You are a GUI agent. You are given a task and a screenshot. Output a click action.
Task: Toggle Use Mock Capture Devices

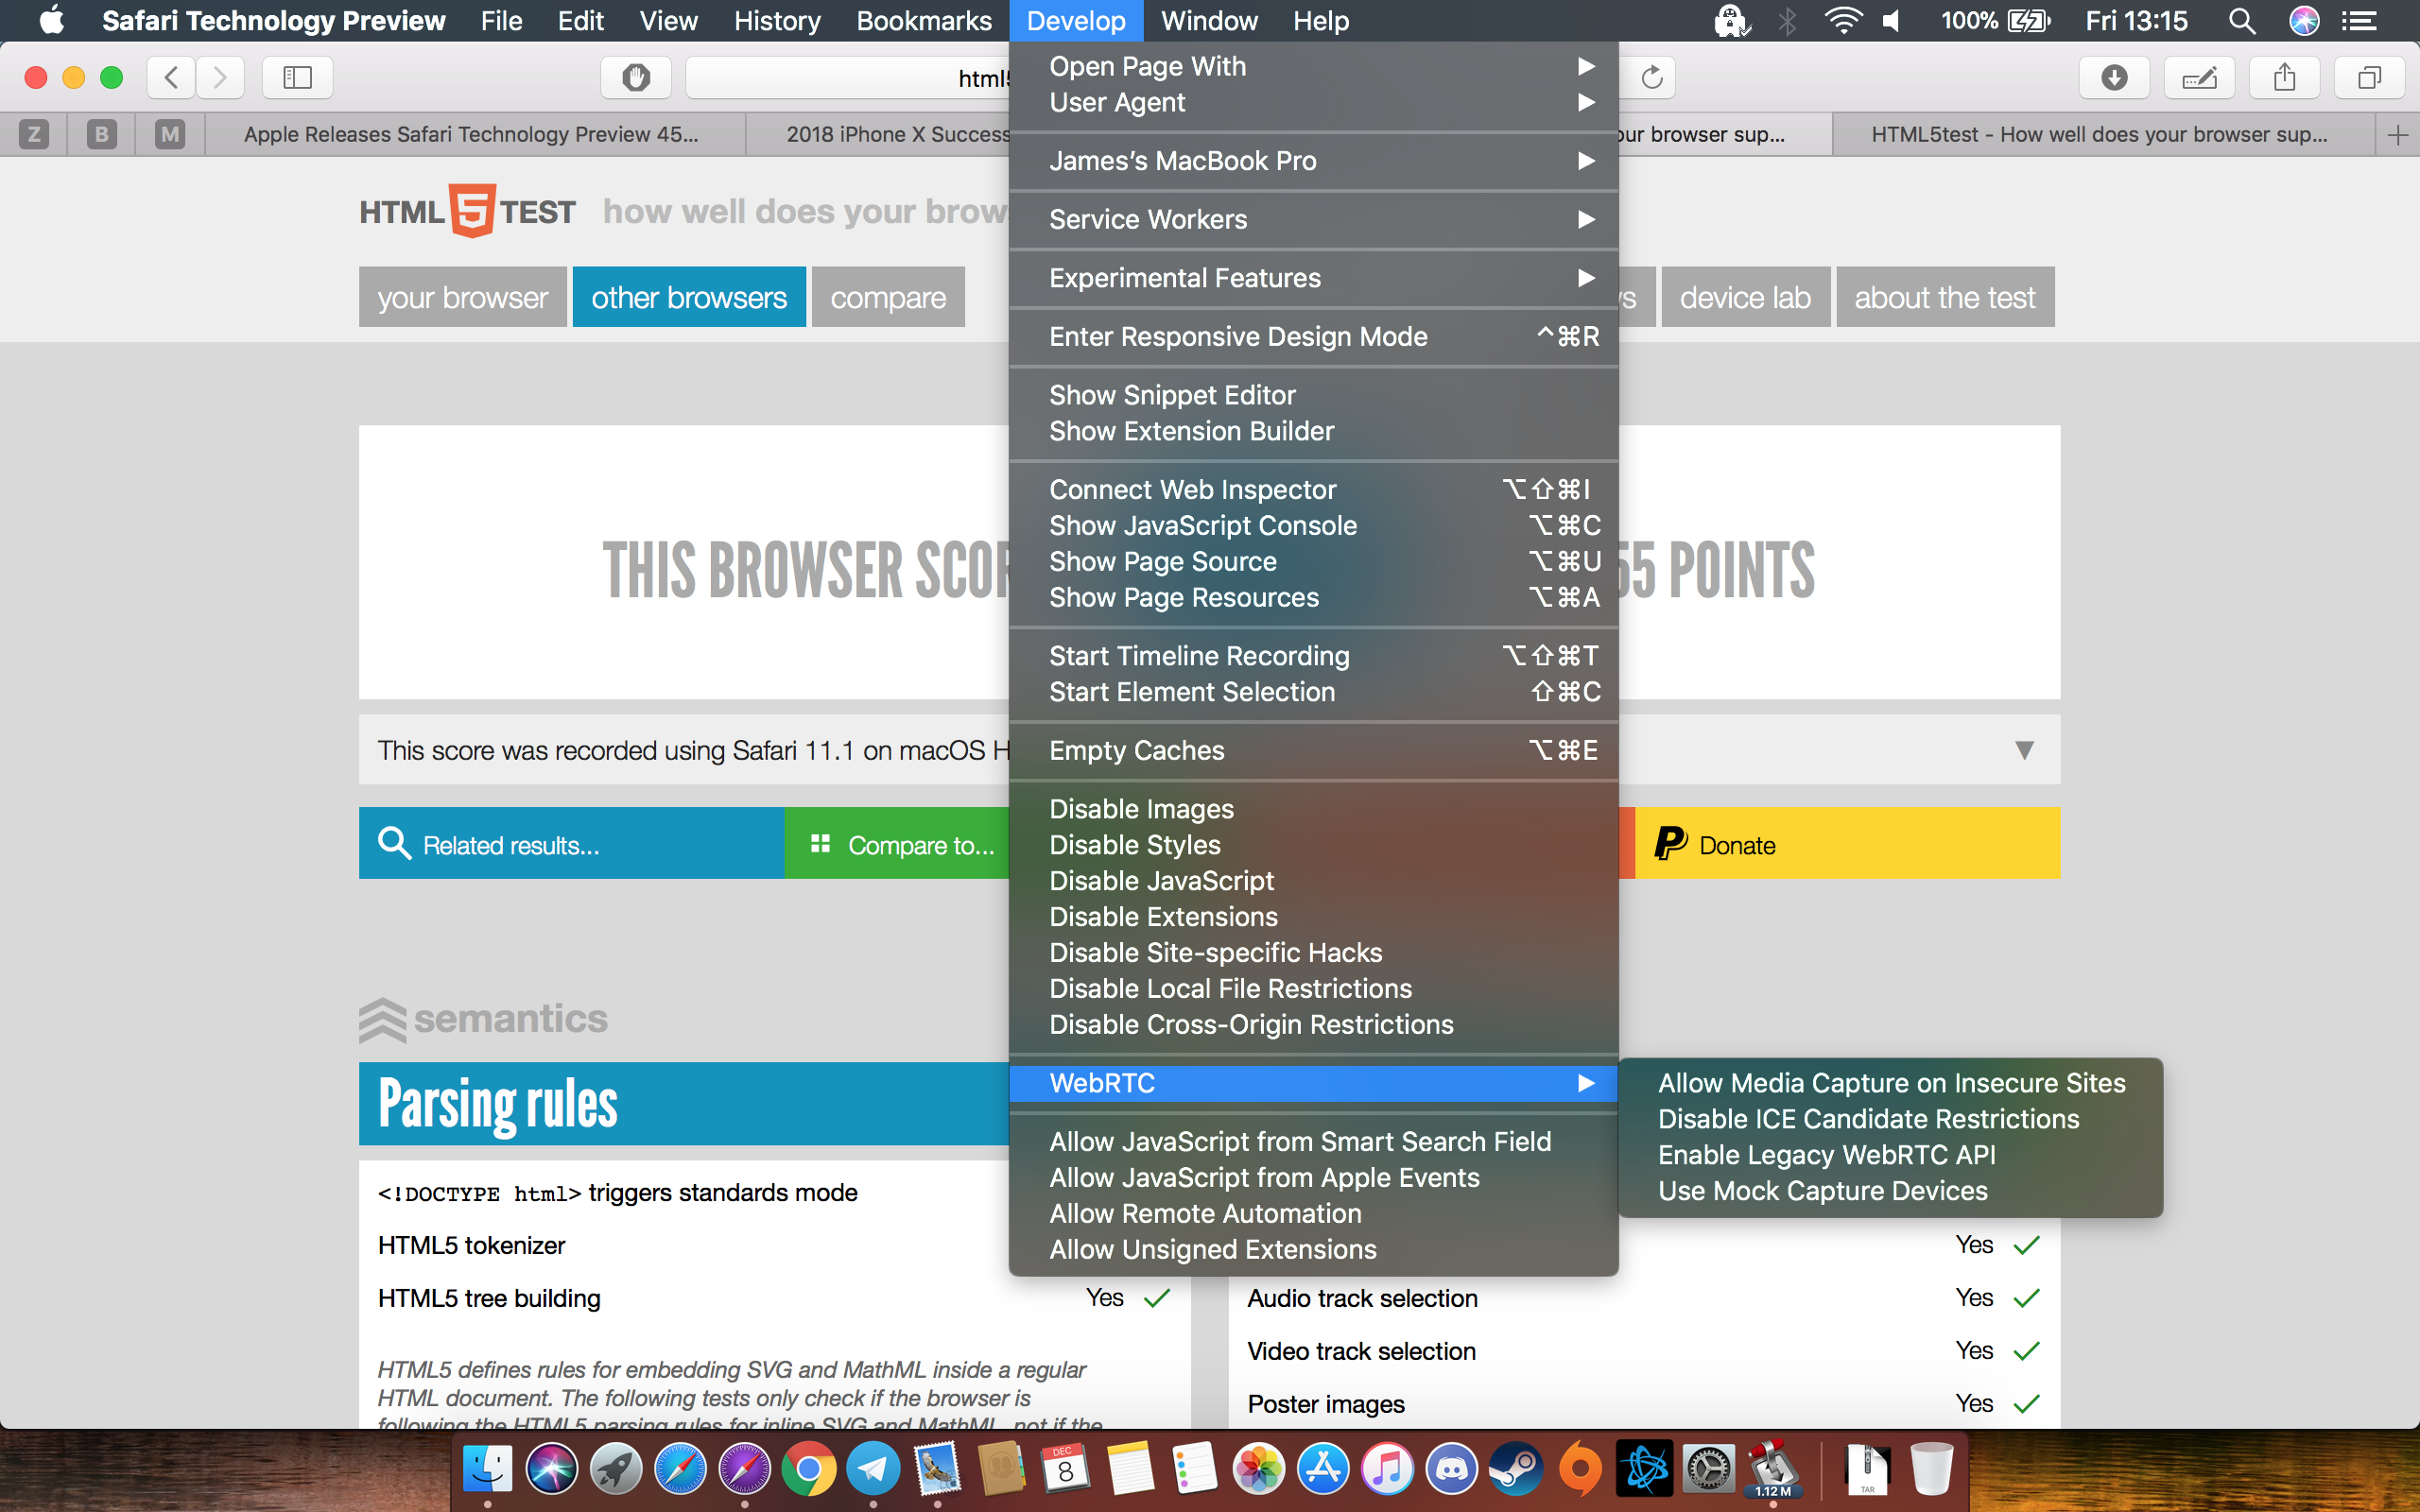click(x=1890, y=1191)
